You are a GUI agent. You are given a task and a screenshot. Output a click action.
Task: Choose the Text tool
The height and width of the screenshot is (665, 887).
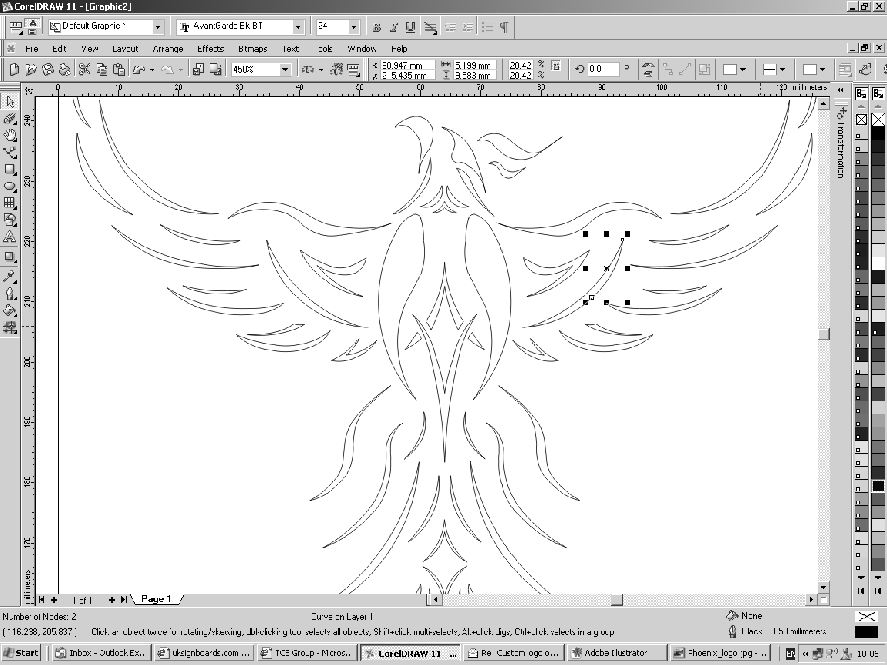click(x=10, y=237)
